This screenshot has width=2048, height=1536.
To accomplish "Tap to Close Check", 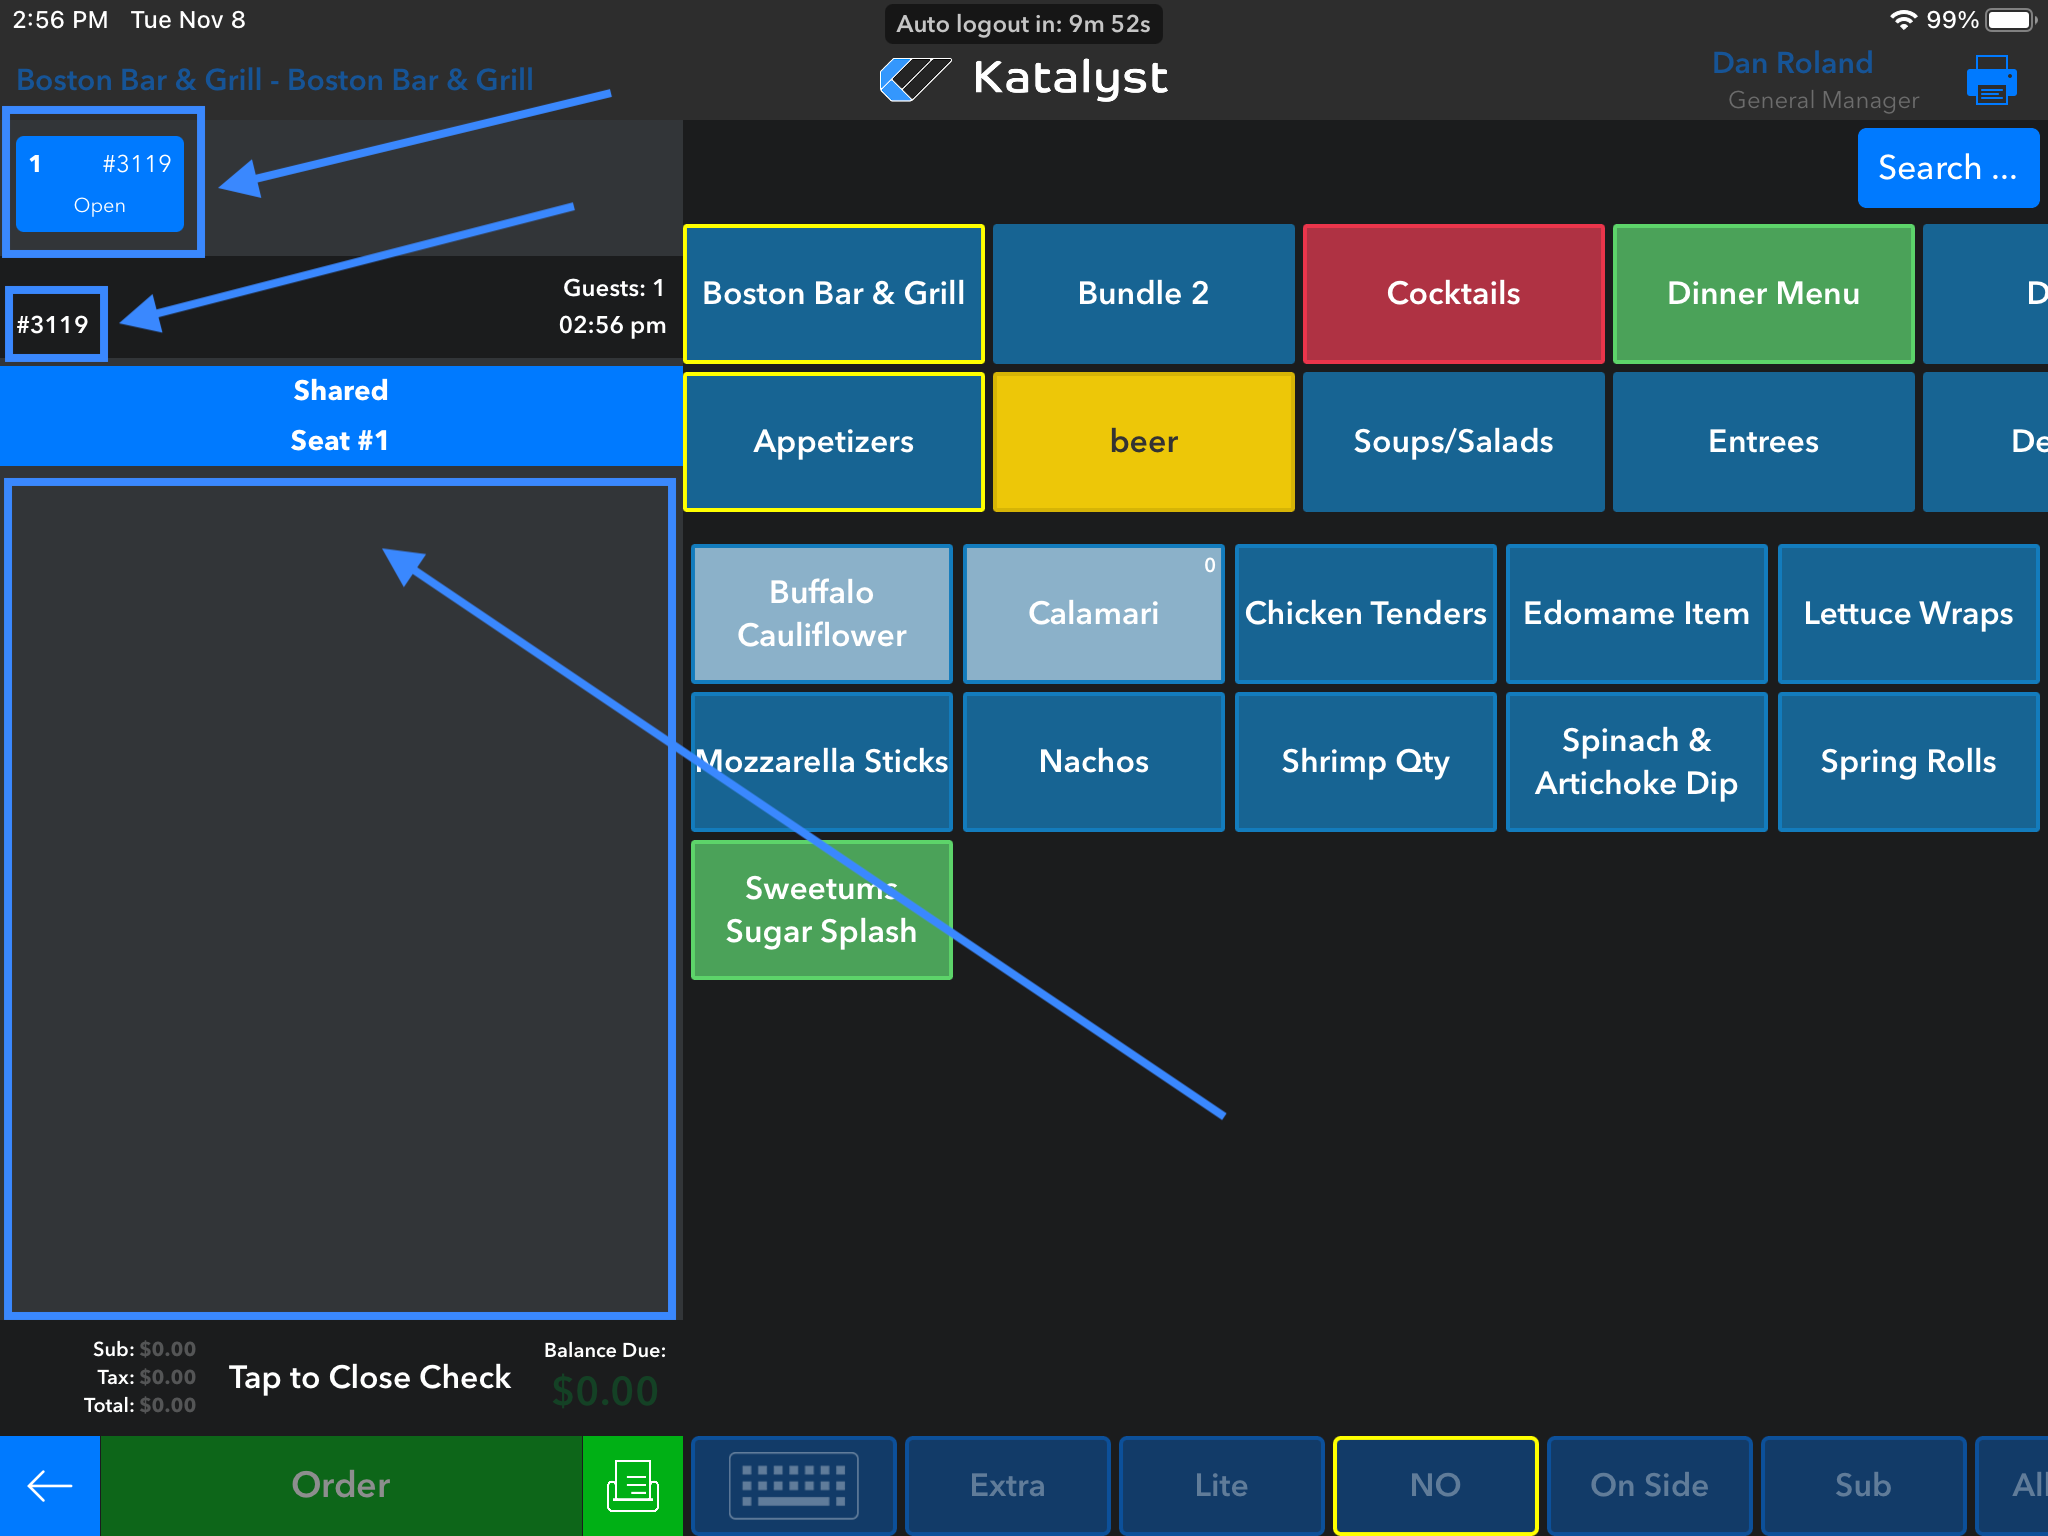I will (369, 1377).
